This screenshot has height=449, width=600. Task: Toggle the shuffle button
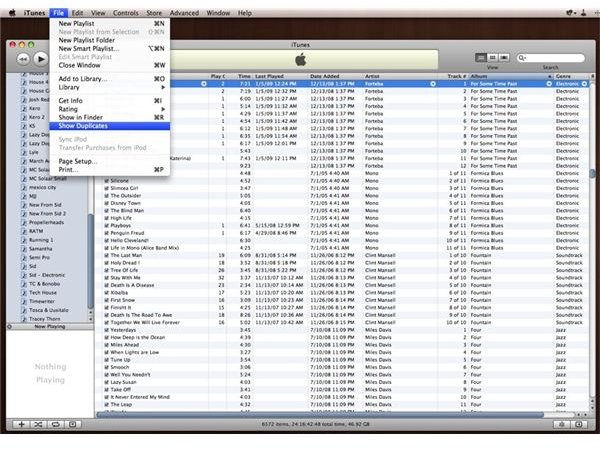[38, 424]
